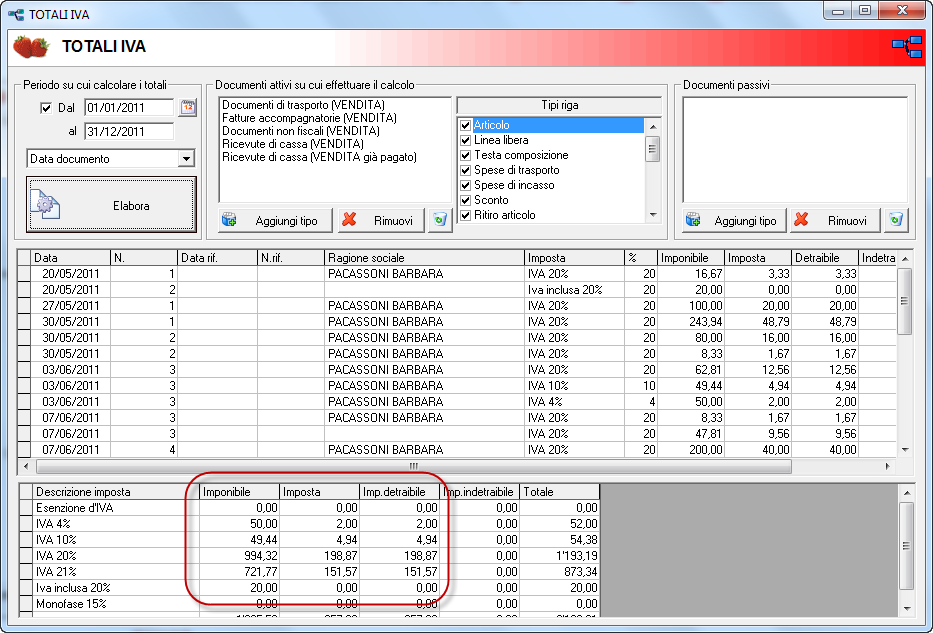Click the IVA 10% cell in the documents grid
The height and width of the screenshot is (633, 933).
574,386
